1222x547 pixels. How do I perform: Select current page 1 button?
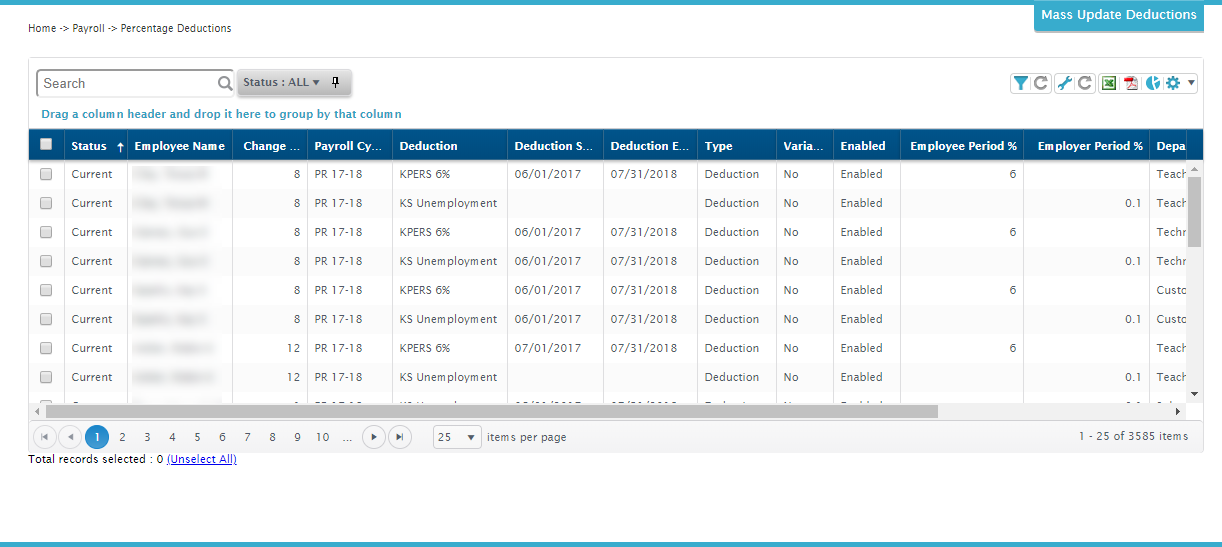(x=97, y=437)
